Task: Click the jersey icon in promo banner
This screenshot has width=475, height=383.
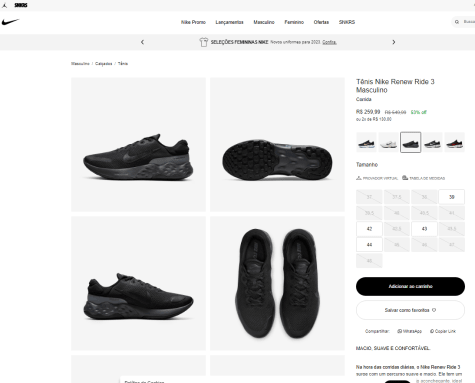Action: [x=204, y=42]
